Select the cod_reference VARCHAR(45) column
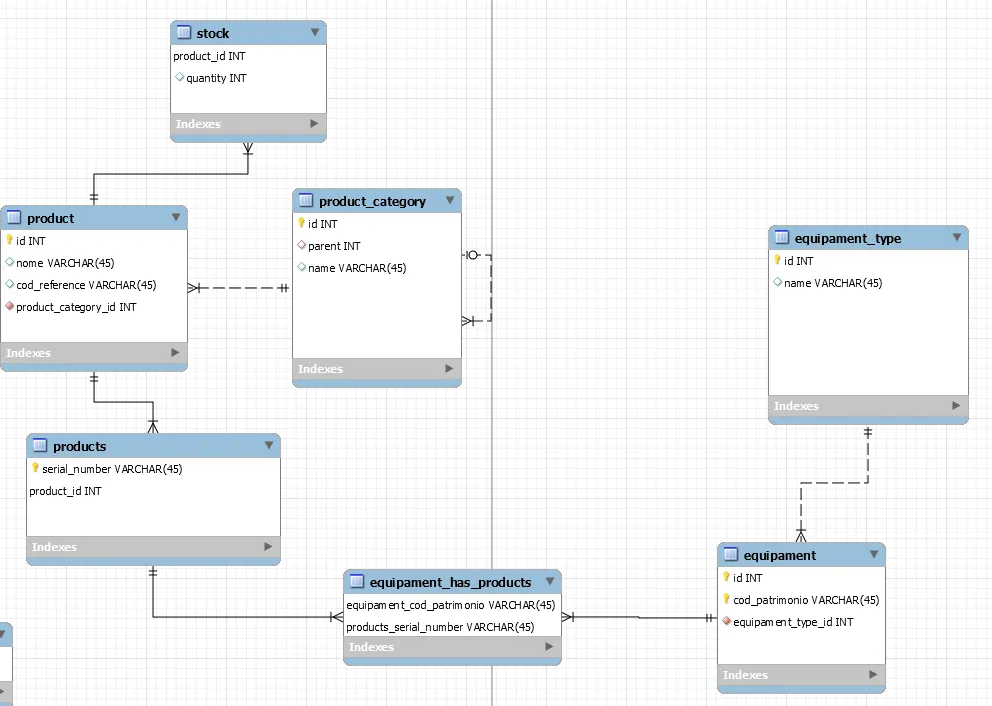992x706 pixels. [x=86, y=285]
